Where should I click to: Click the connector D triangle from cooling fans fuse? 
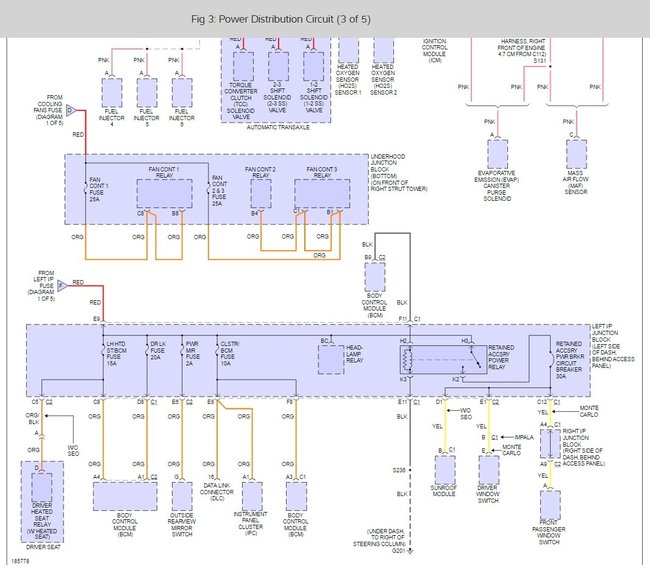[x=71, y=110]
